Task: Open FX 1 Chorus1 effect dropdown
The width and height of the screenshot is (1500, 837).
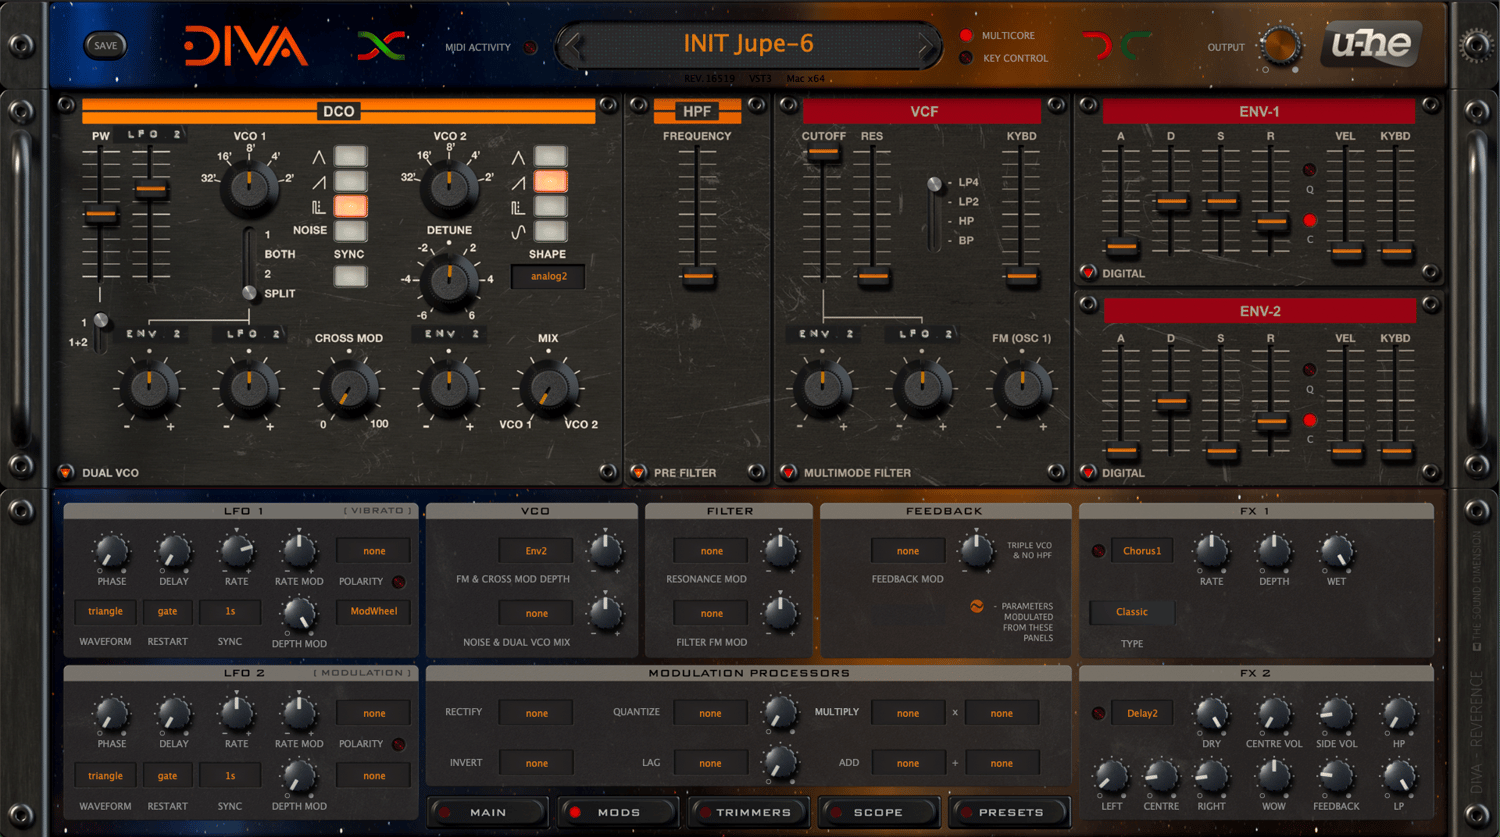Action: [1141, 551]
